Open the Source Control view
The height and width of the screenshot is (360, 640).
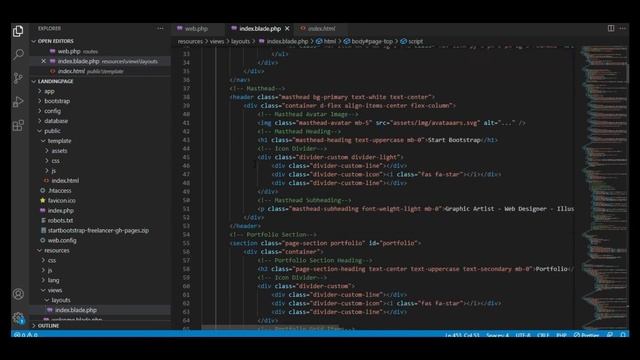18,78
